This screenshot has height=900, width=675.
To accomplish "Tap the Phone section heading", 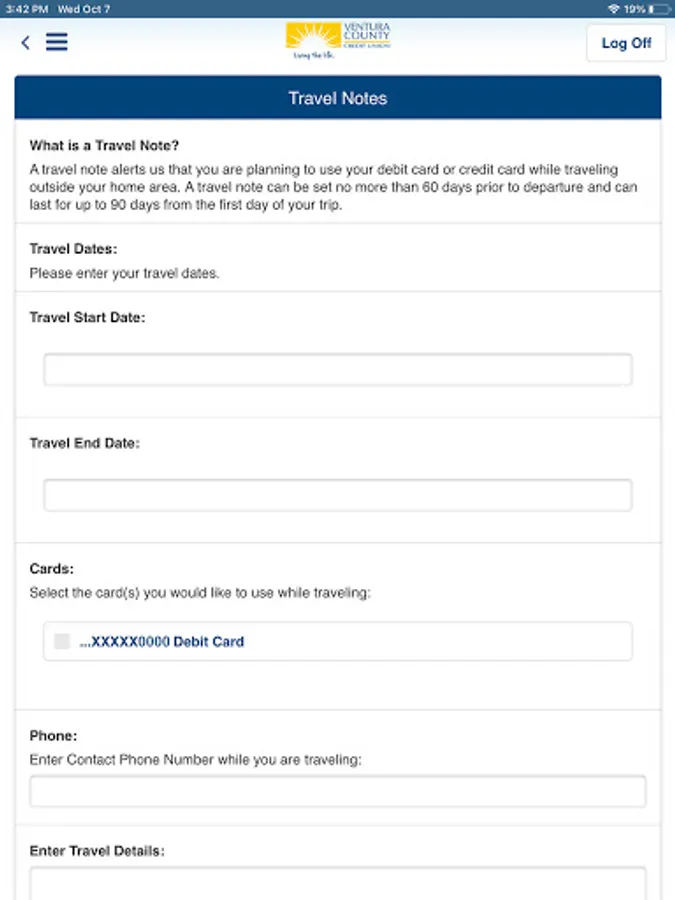I will (53, 736).
